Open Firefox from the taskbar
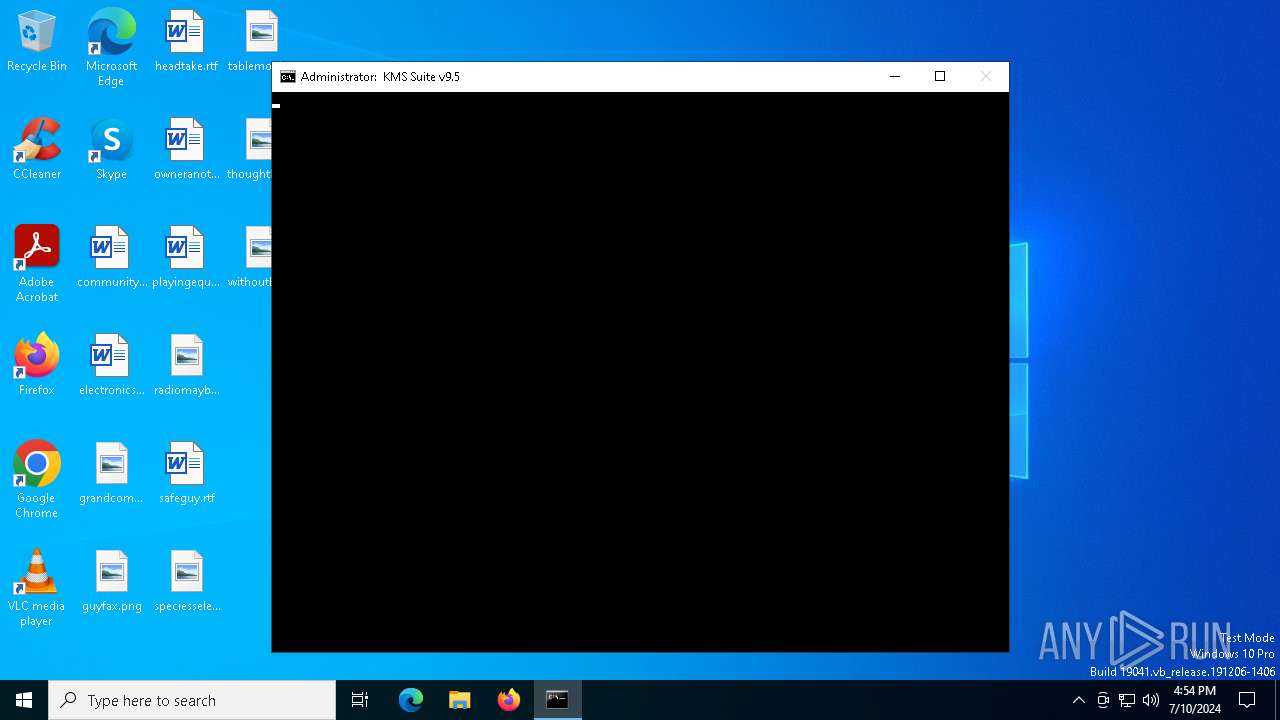Viewport: 1280px width, 720px height. pos(508,700)
